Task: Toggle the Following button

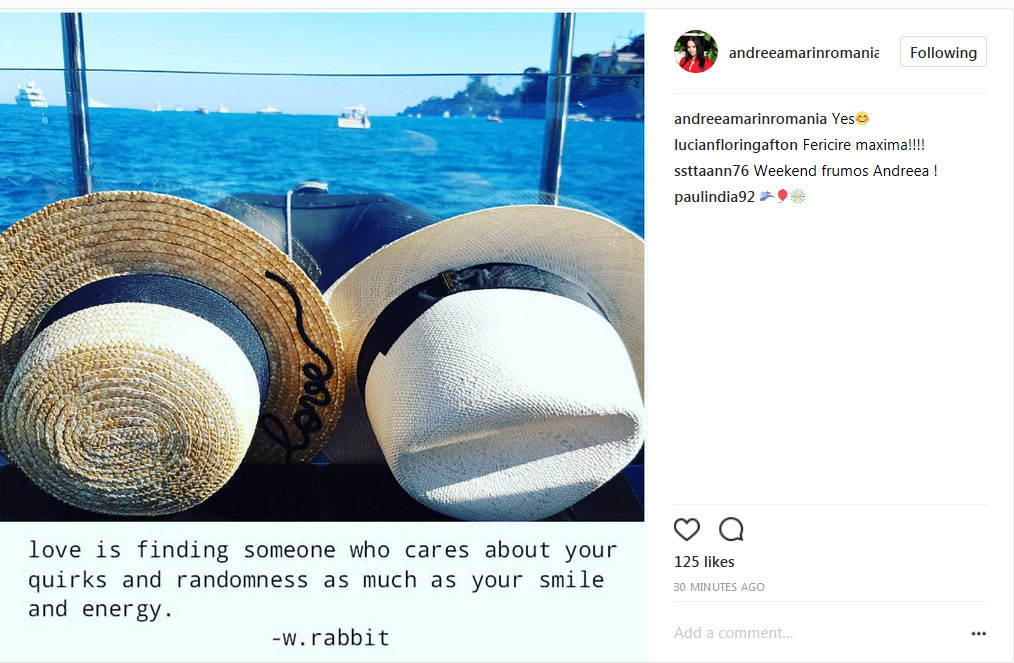Action: pyautogui.click(x=943, y=52)
